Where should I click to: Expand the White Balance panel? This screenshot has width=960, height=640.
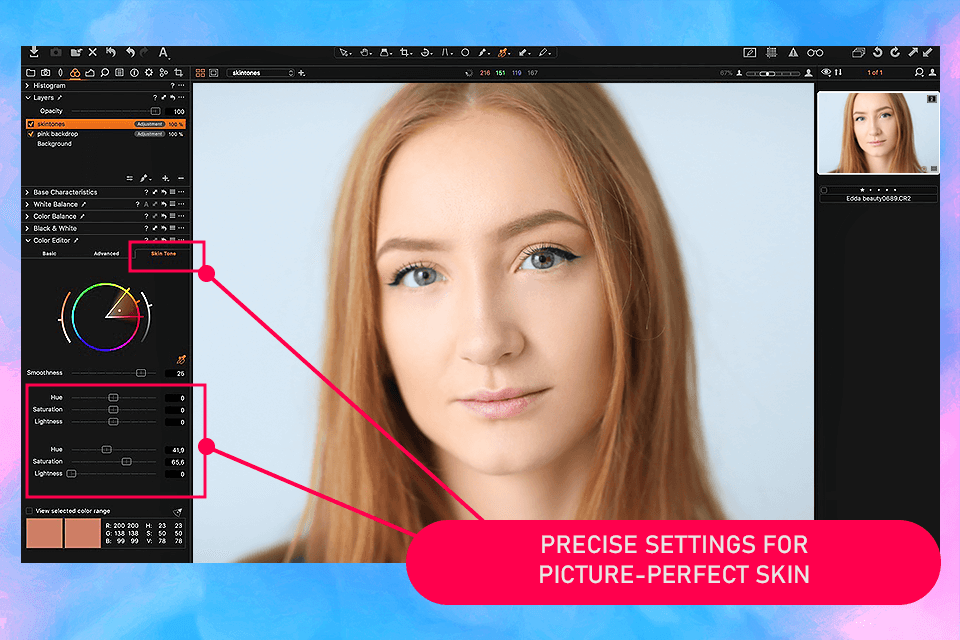pyautogui.click(x=28, y=204)
